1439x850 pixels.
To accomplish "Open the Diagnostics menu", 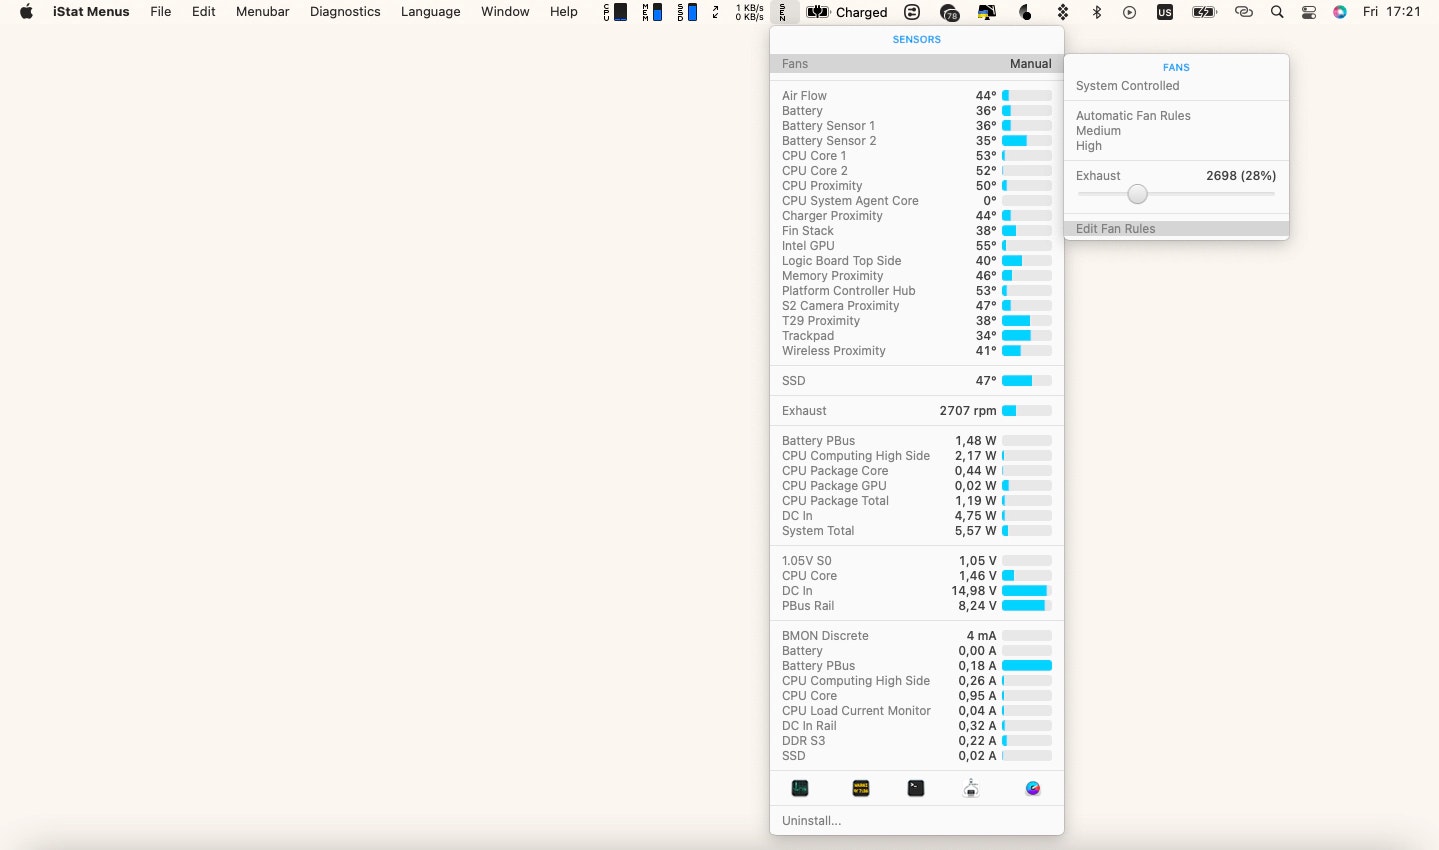I will coord(345,12).
